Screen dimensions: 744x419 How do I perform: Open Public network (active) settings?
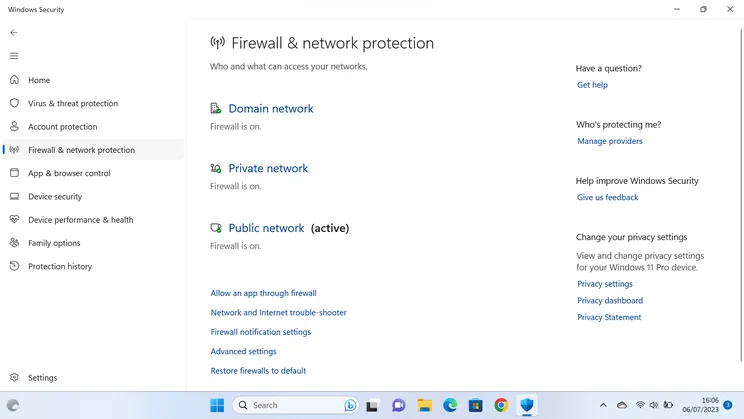pyautogui.click(x=266, y=228)
